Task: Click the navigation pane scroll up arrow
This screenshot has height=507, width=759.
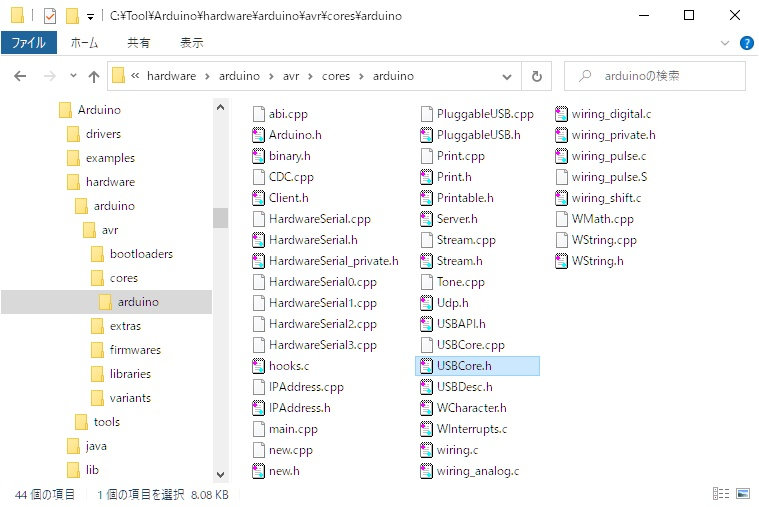Action: pyautogui.click(x=220, y=108)
